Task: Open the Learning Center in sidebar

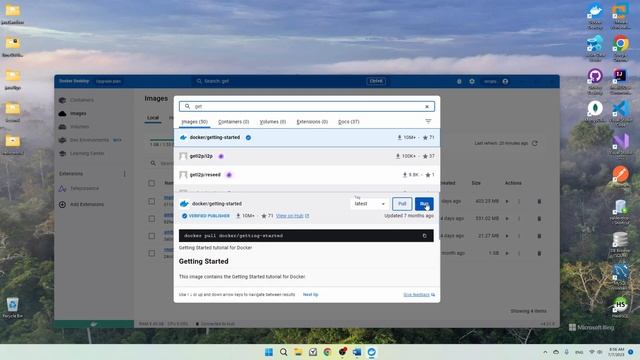Action: [87, 153]
